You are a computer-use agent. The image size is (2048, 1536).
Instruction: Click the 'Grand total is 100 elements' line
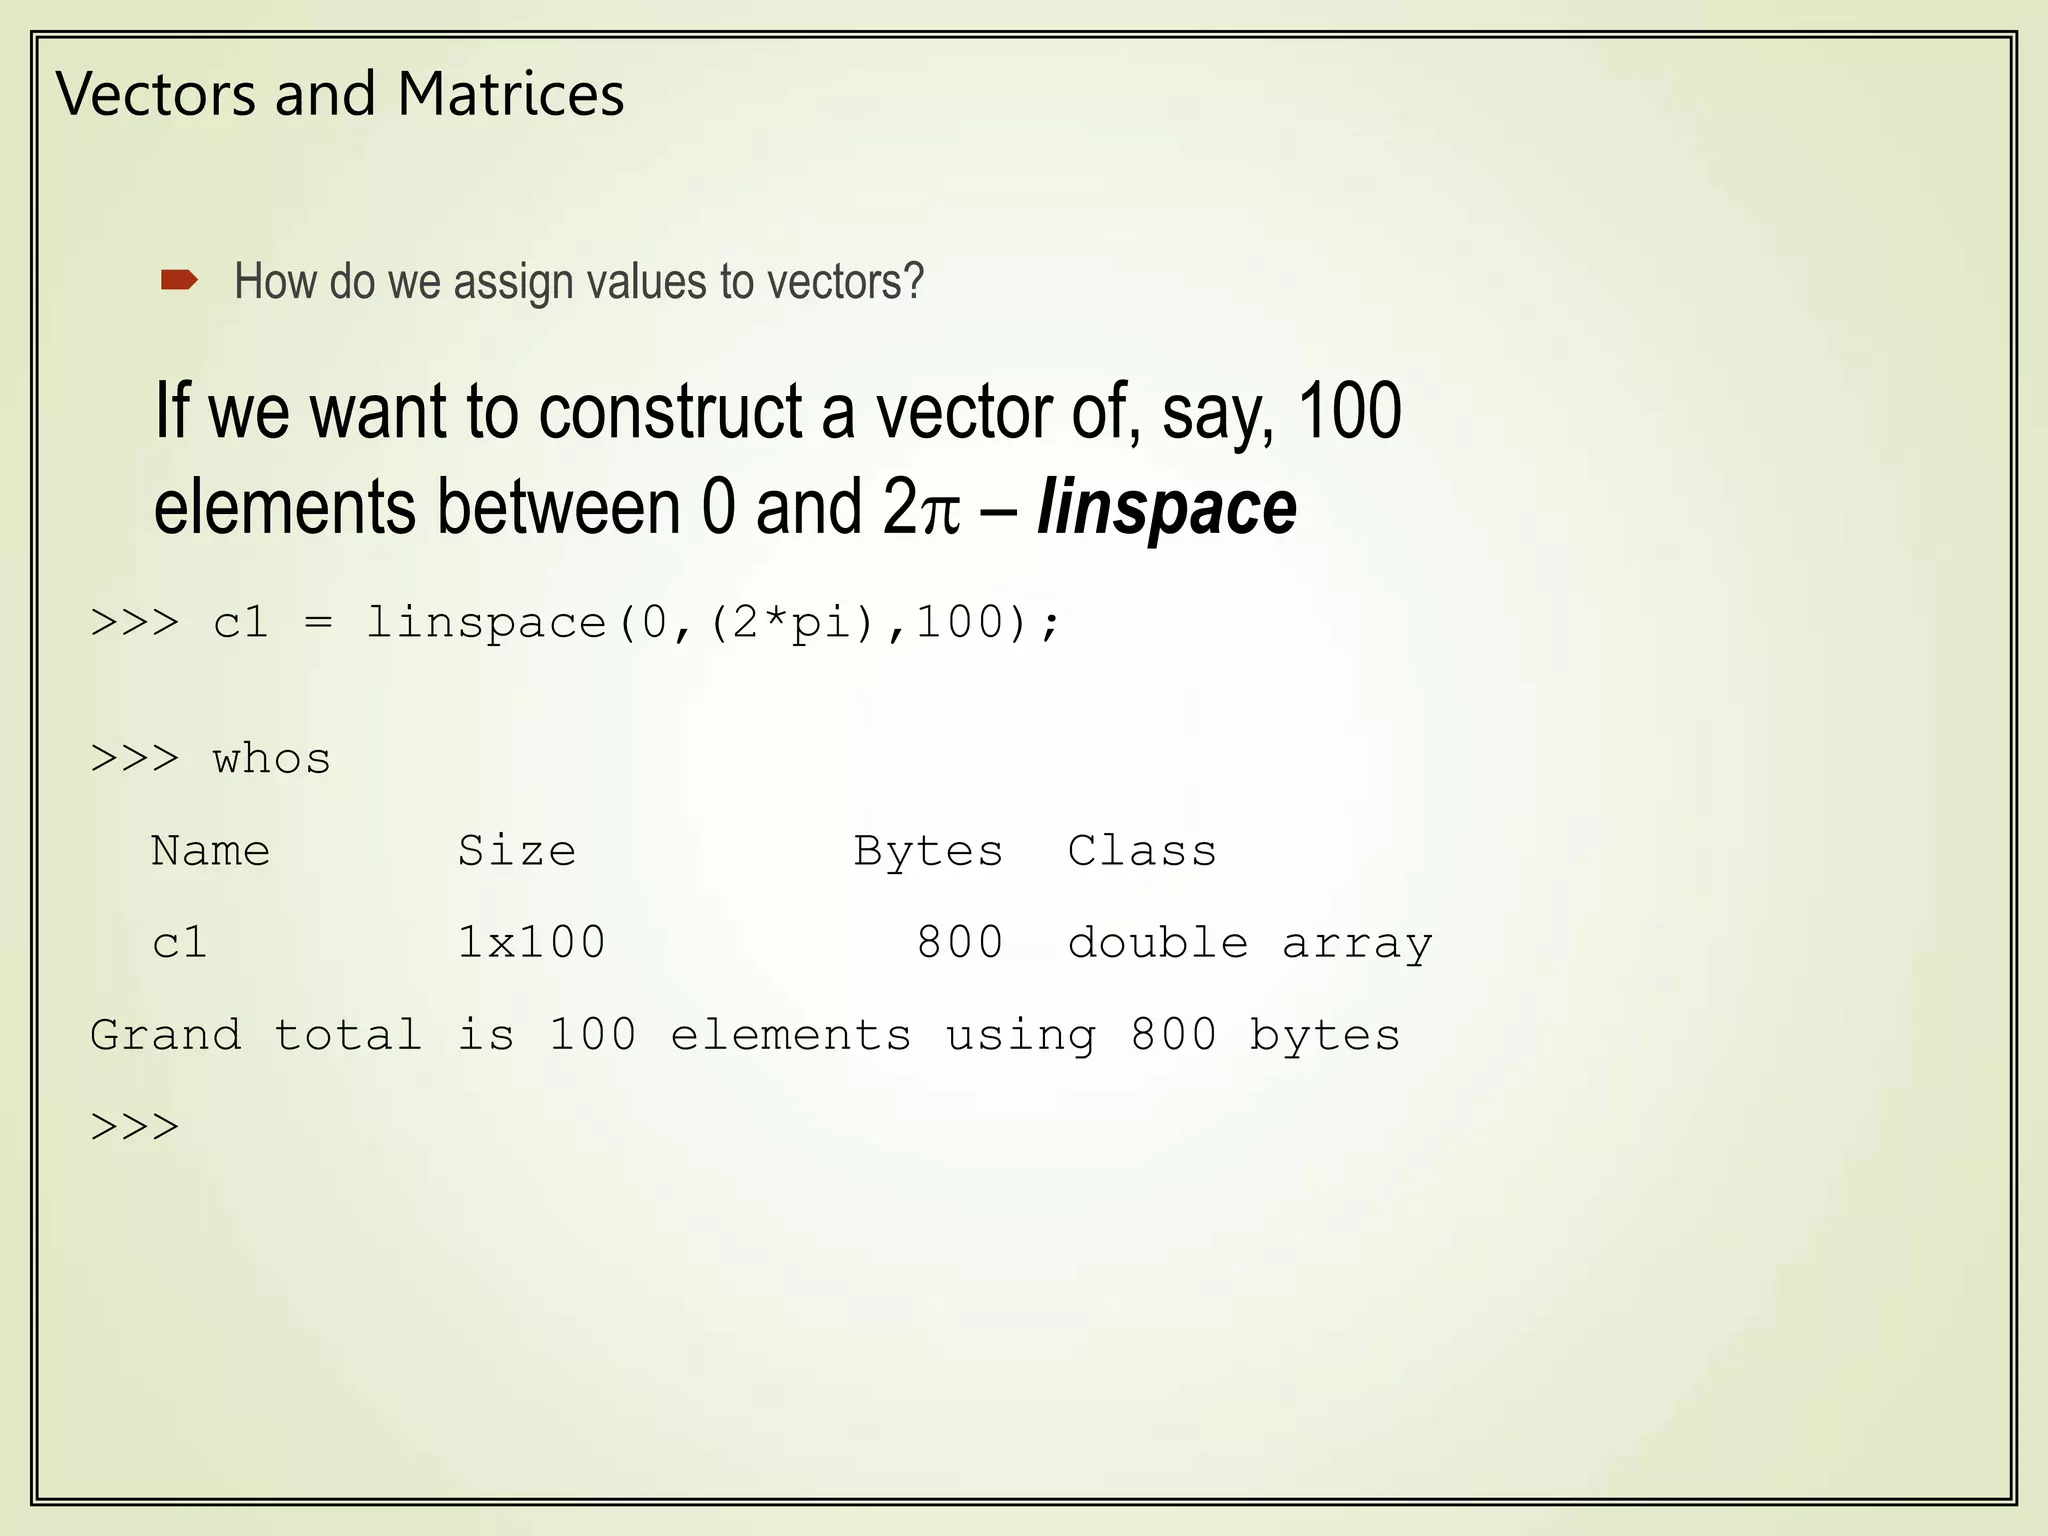(x=745, y=1035)
